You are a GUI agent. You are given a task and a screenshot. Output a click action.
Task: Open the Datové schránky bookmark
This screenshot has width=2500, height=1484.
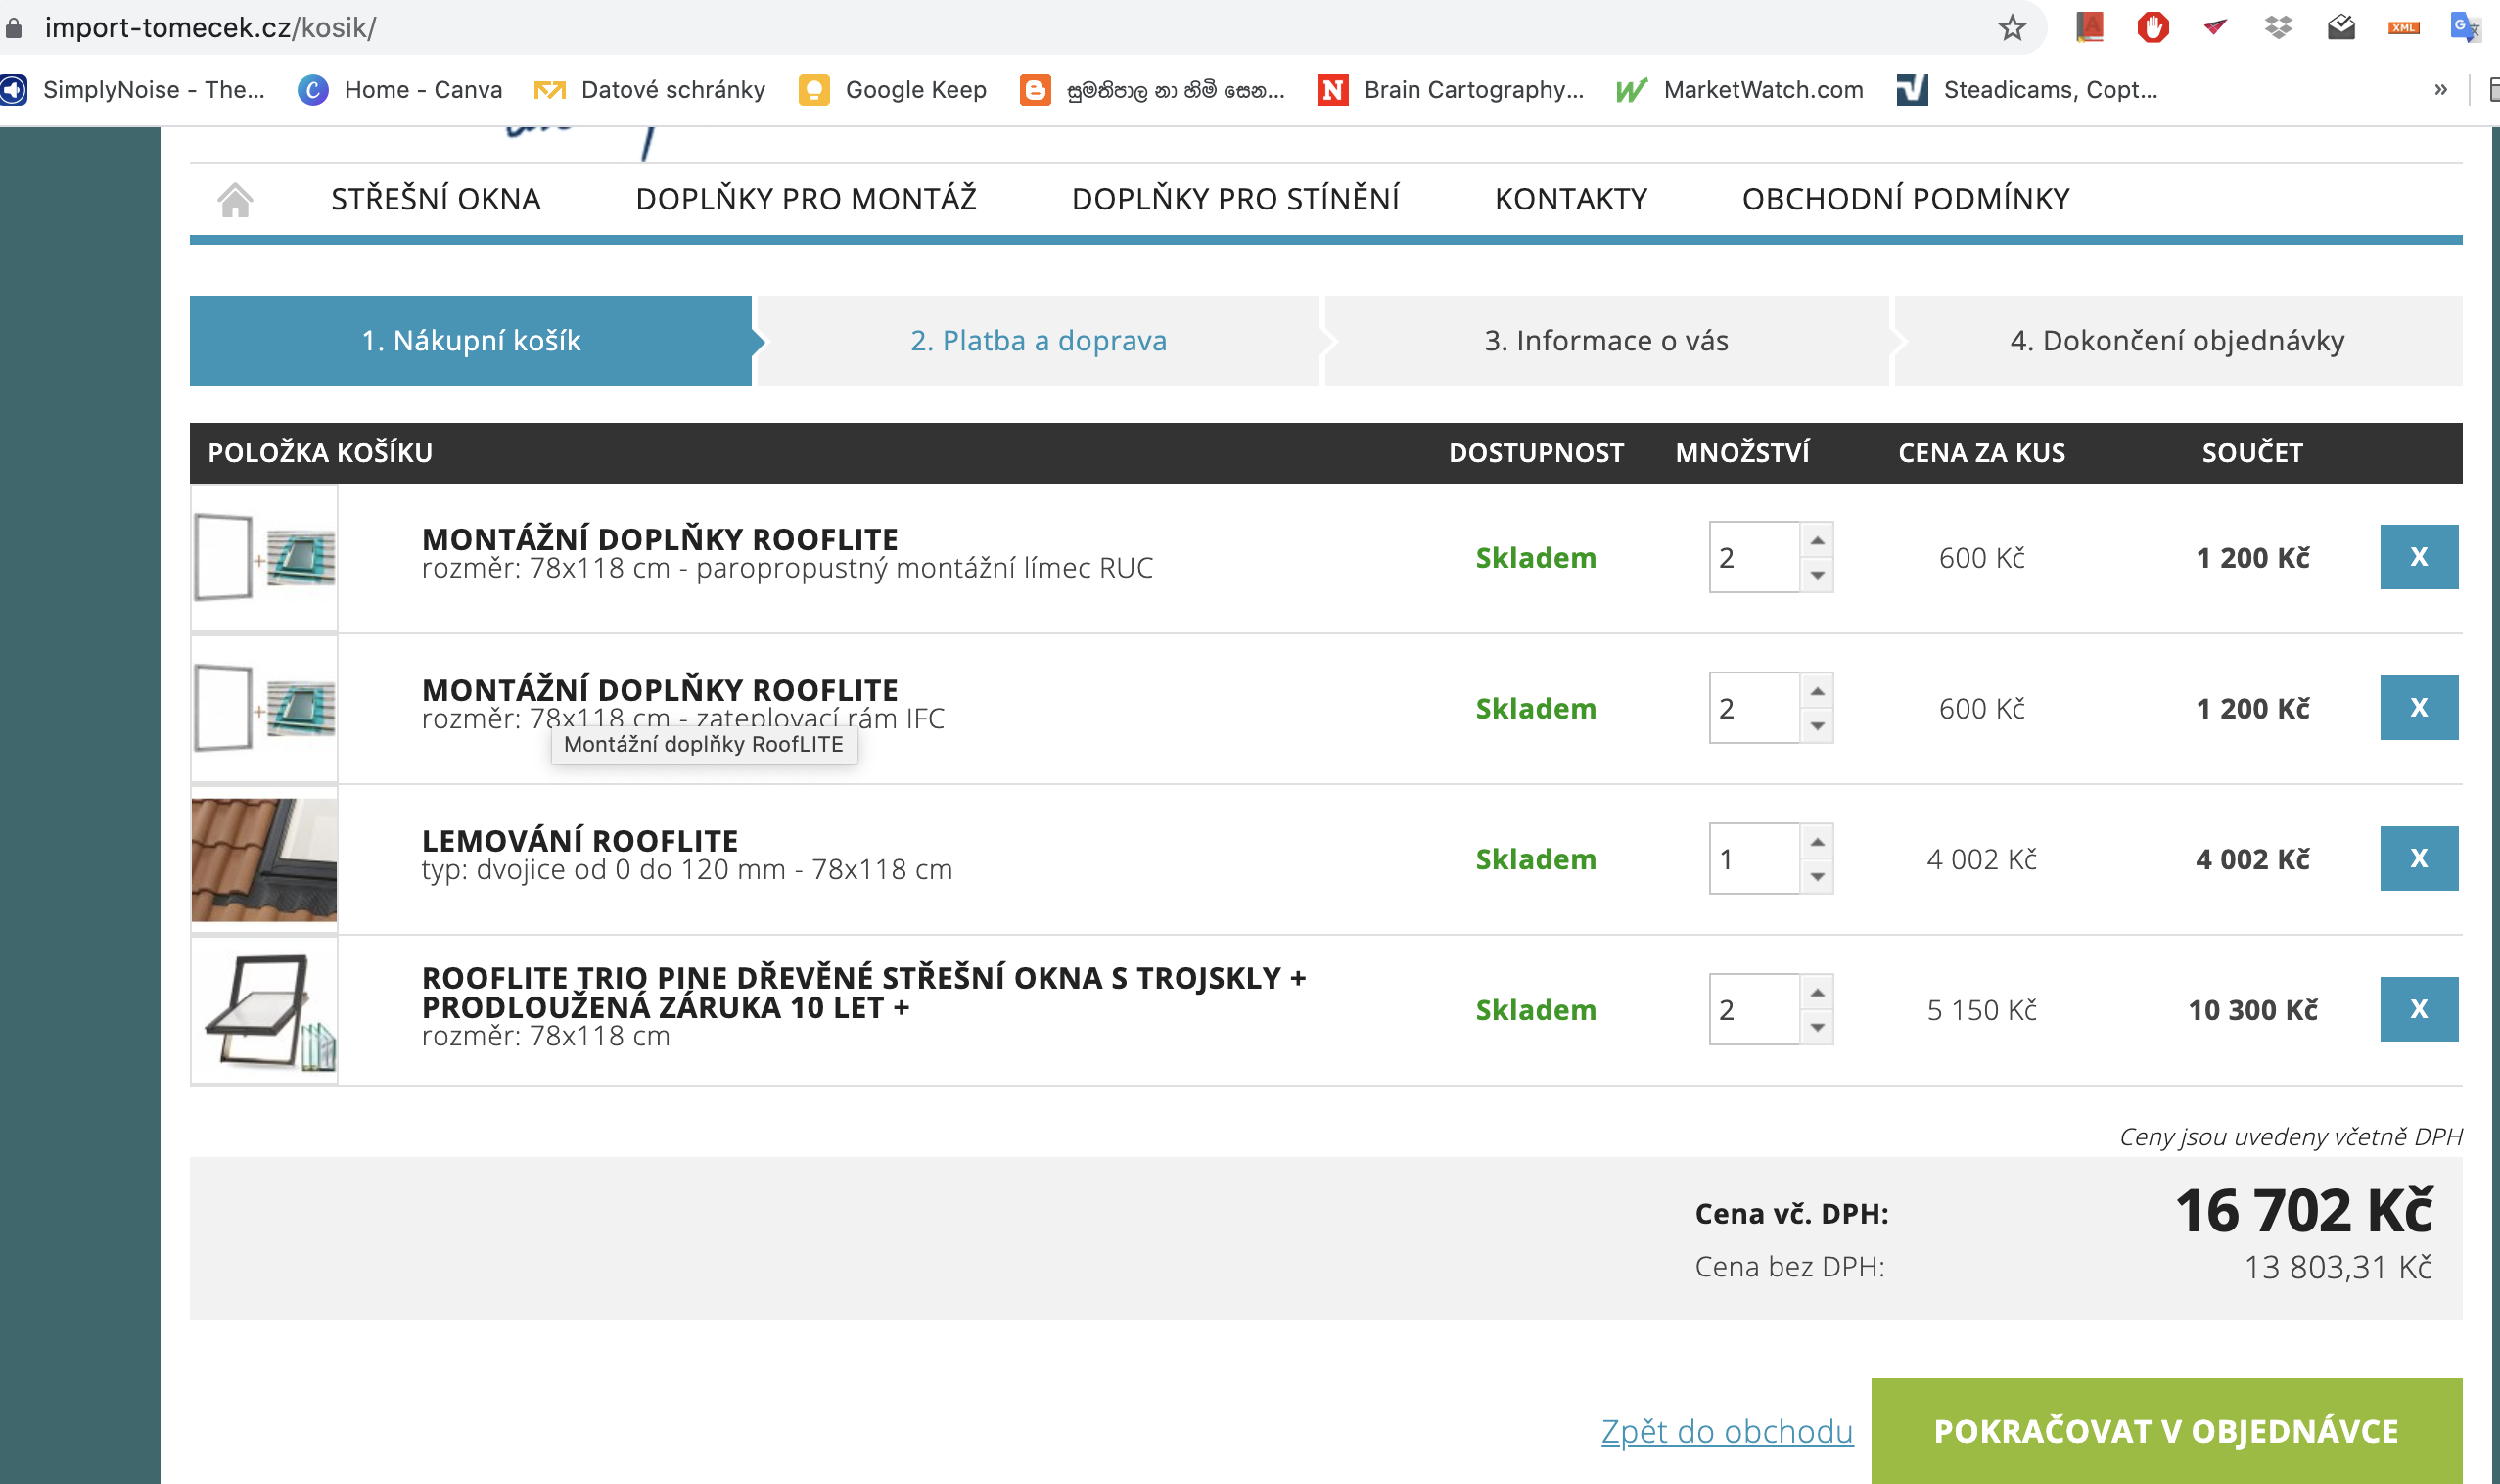(x=650, y=90)
